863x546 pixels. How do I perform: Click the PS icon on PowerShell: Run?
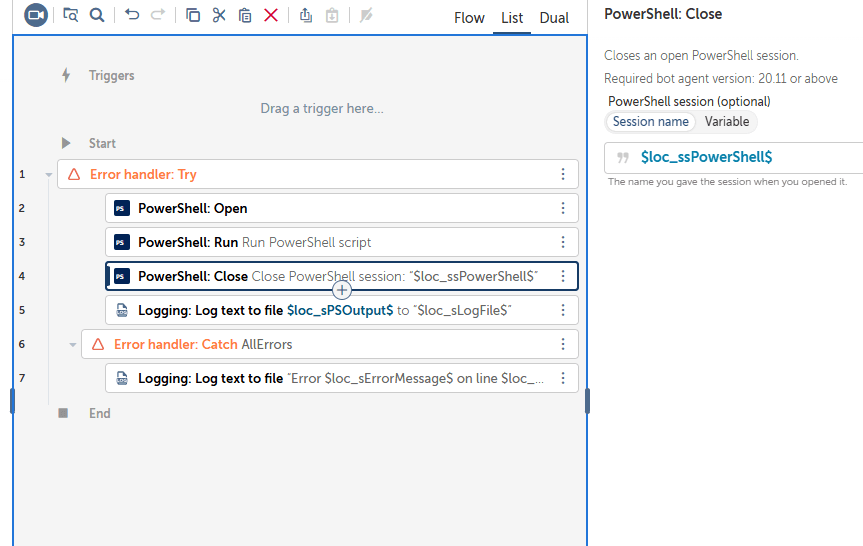(x=122, y=243)
